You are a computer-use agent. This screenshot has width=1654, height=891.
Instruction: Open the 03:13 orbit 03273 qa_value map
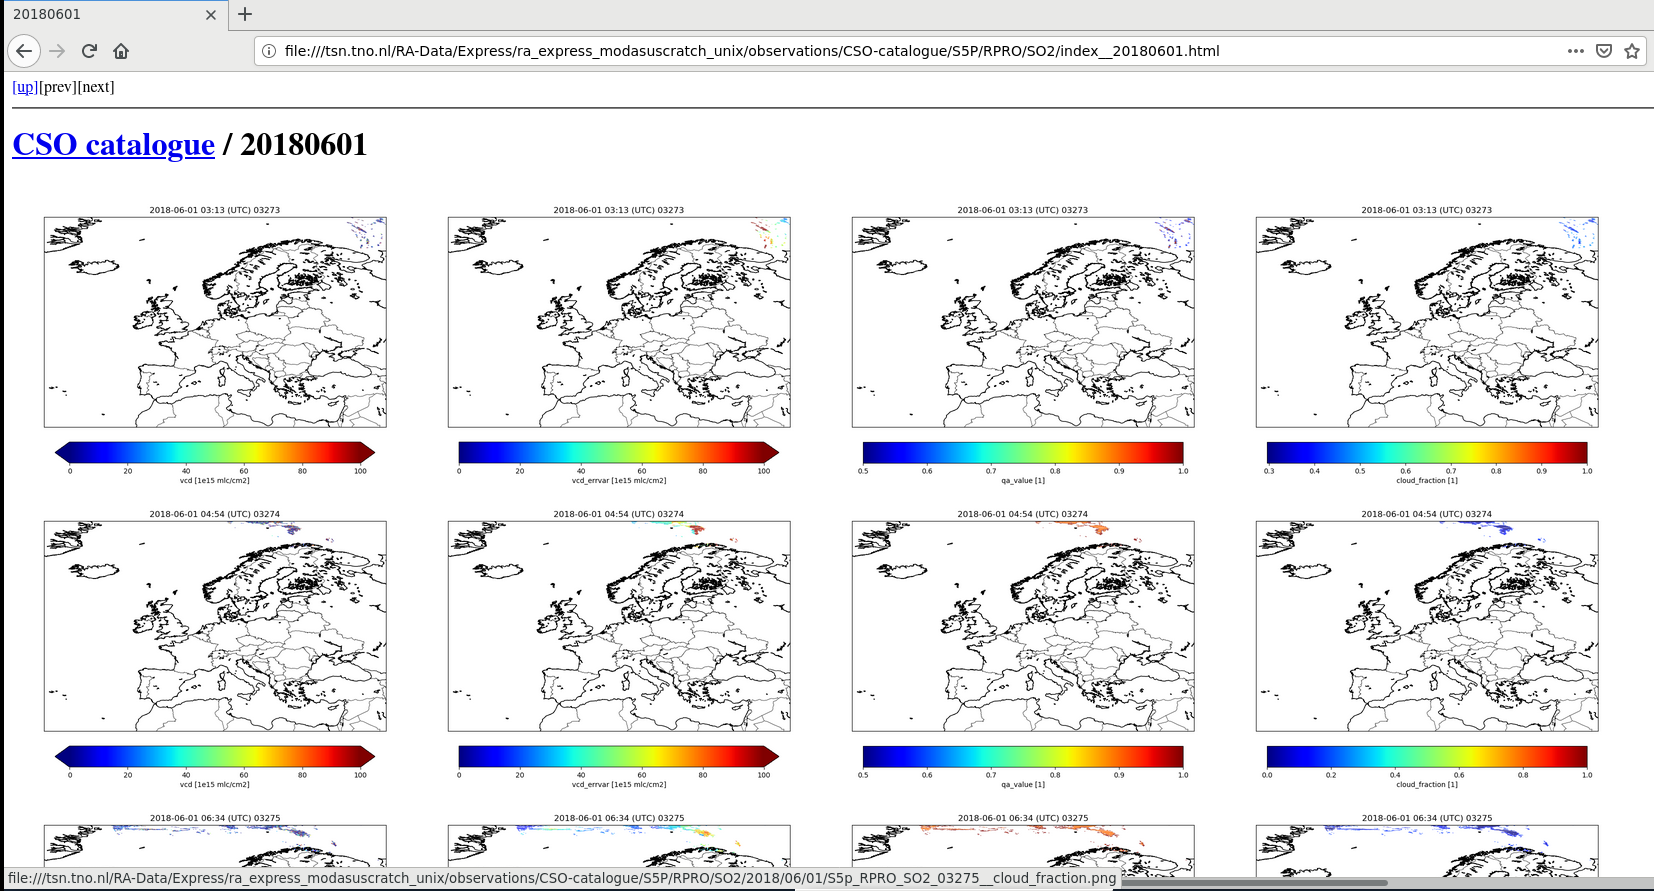(1023, 322)
